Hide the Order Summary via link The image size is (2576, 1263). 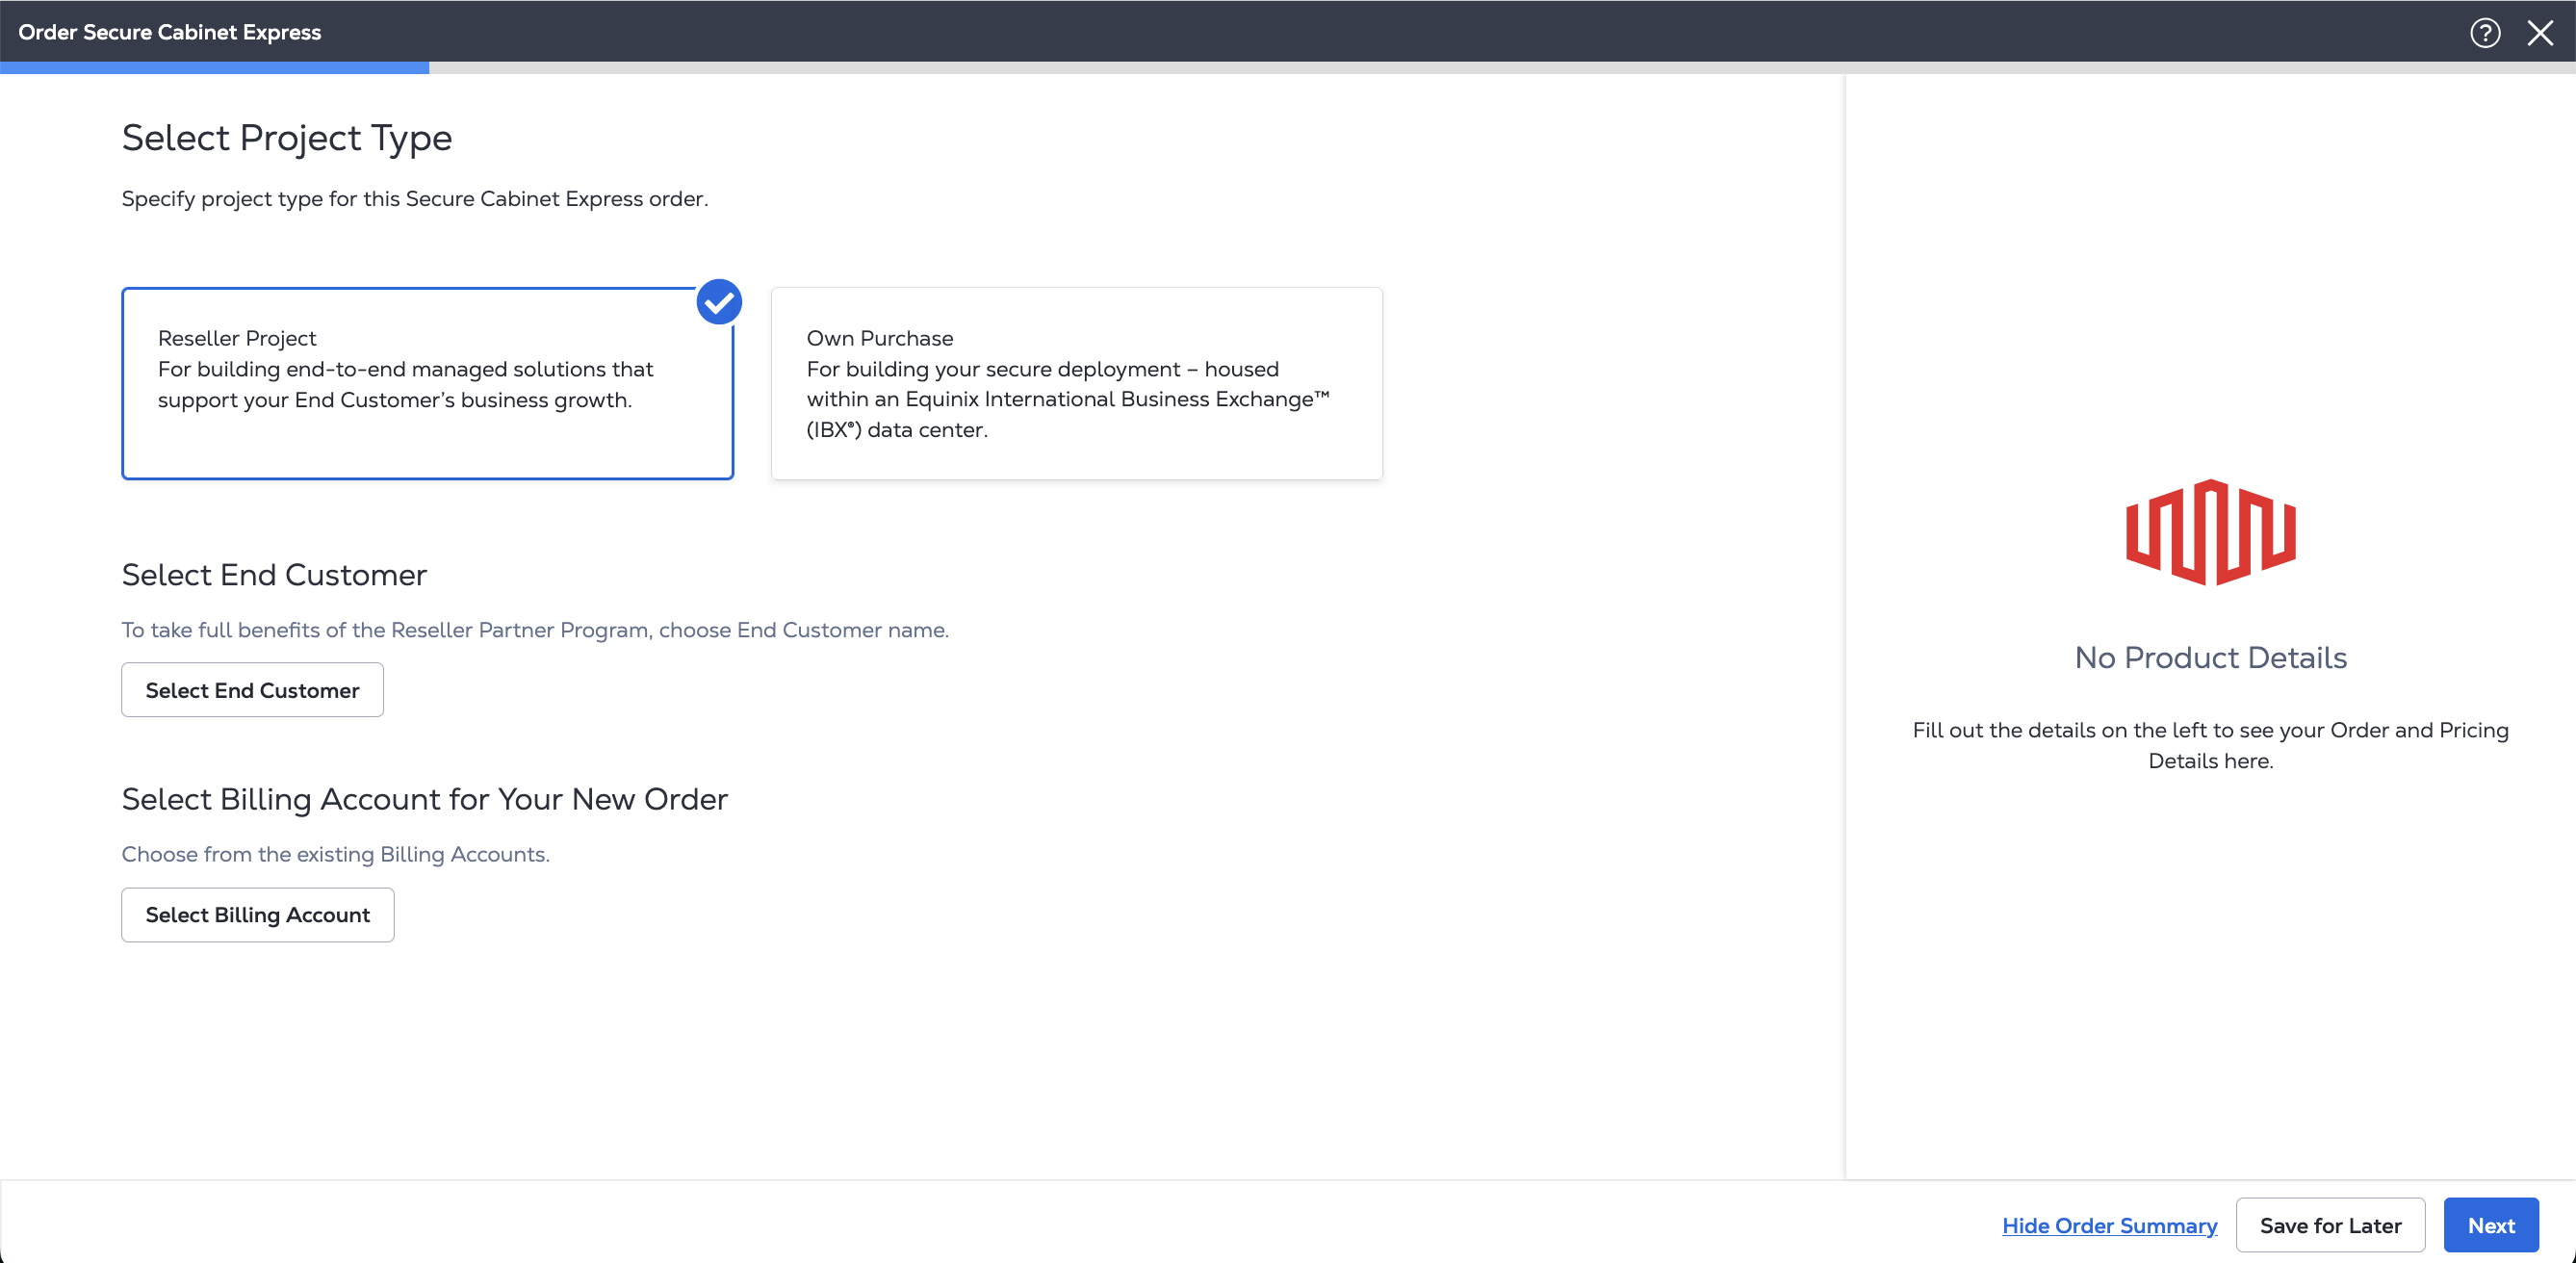(2109, 1225)
